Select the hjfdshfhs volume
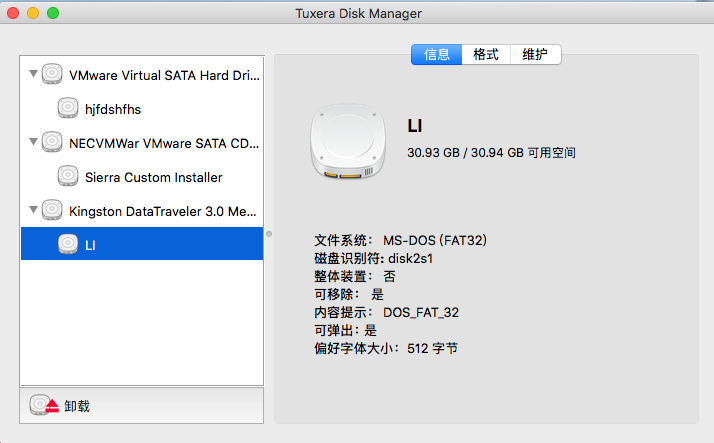 coord(142,109)
